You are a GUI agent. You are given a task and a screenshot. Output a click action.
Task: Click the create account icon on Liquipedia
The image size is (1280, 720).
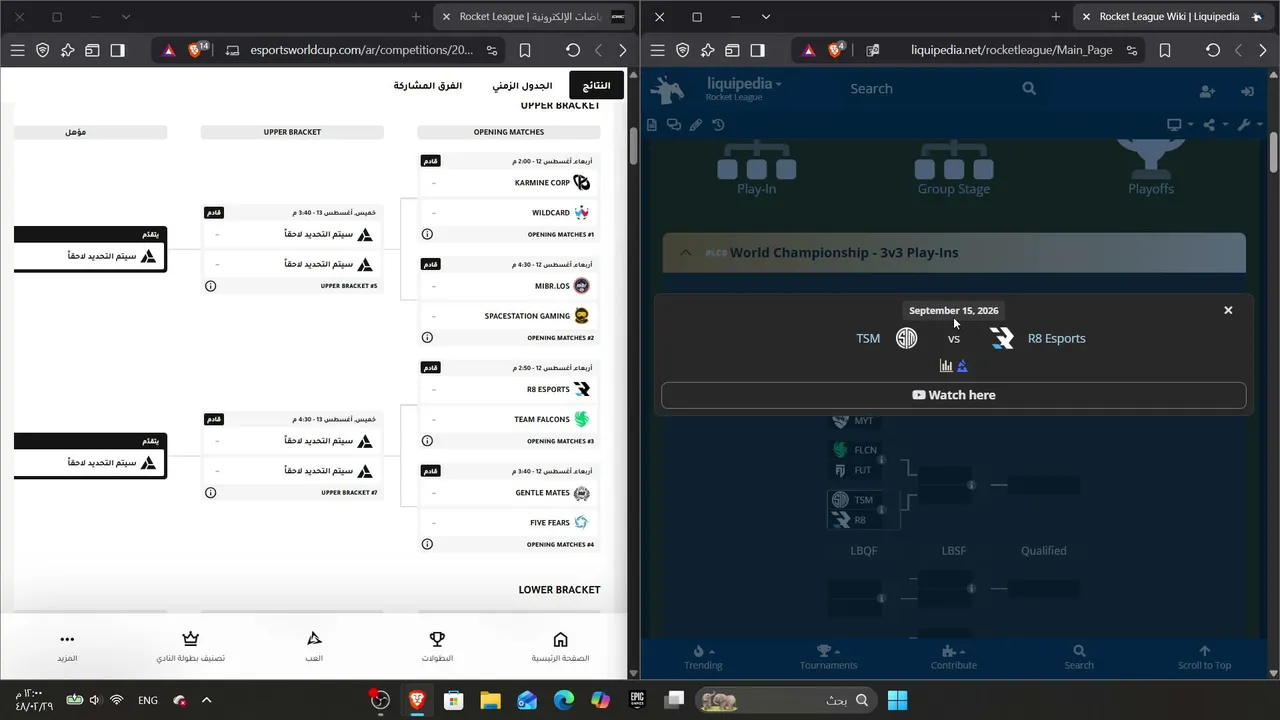[x=1207, y=91]
